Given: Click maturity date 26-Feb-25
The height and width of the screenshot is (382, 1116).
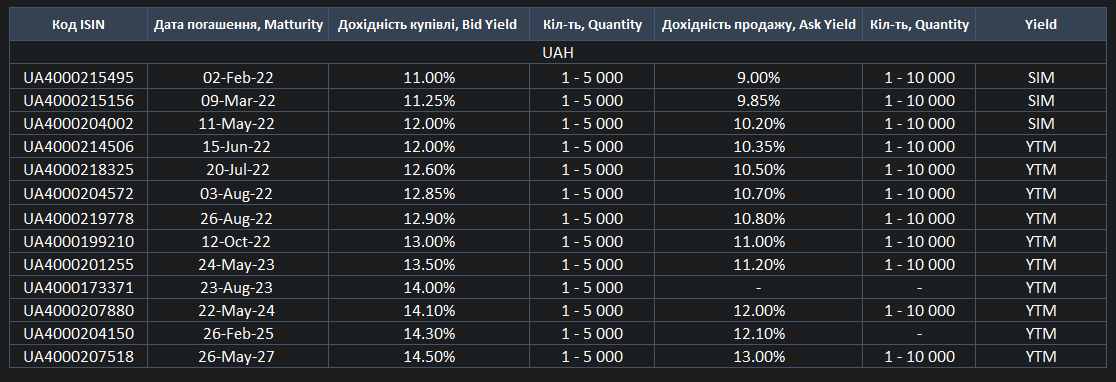Looking at the screenshot, I should point(238,333).
